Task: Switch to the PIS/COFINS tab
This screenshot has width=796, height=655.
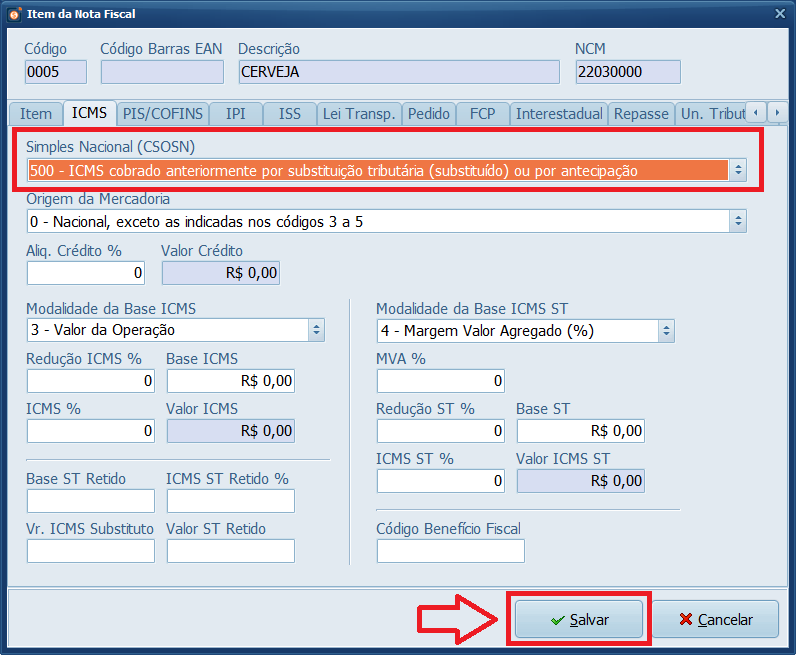Action: (x=162, y=114)
